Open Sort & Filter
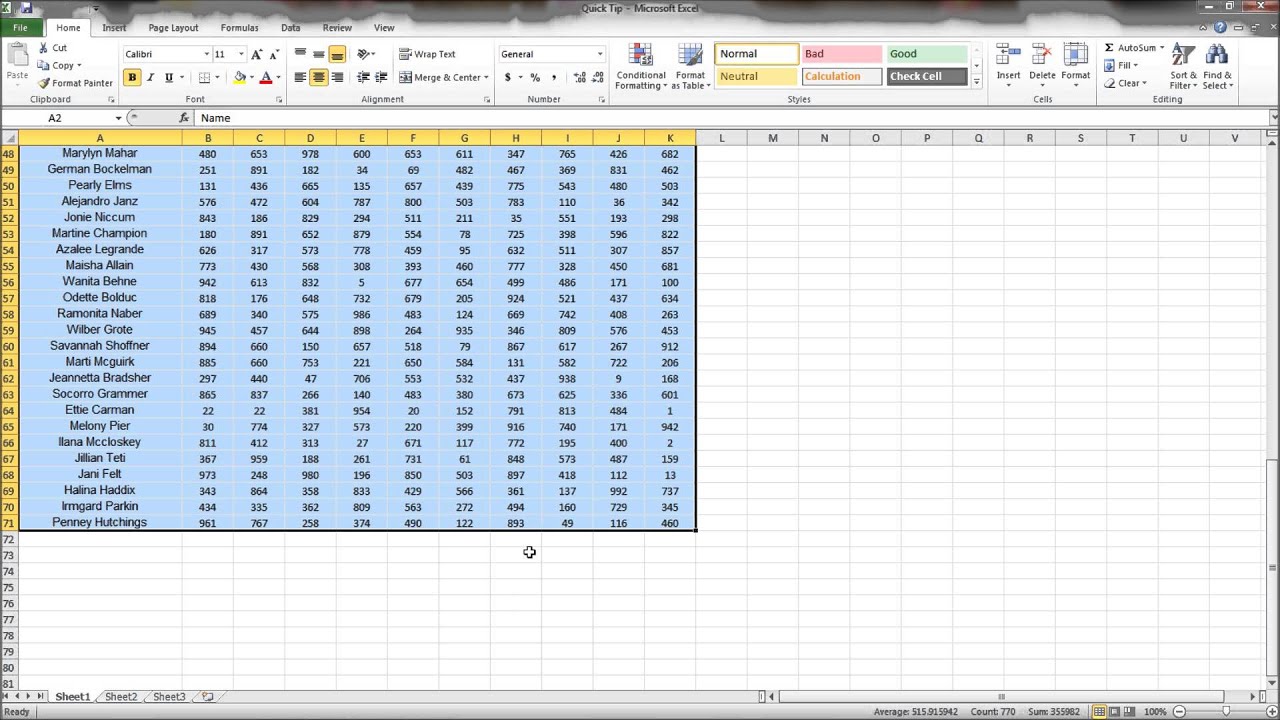 [1183, 67]
